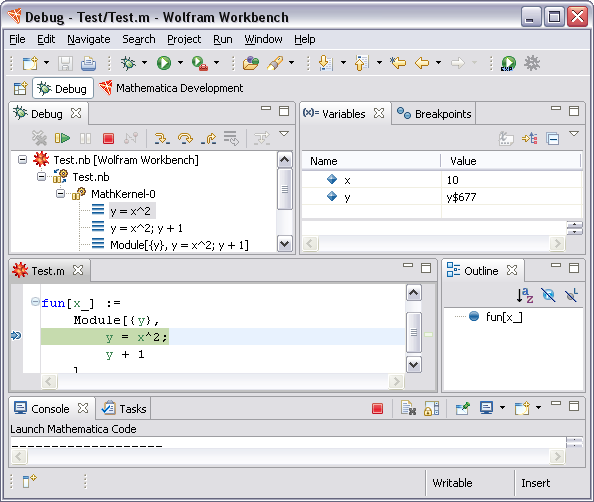This screenshot has height=502, width=594.
Task: Click the Print toolbar icon
Action: [88, 63]
